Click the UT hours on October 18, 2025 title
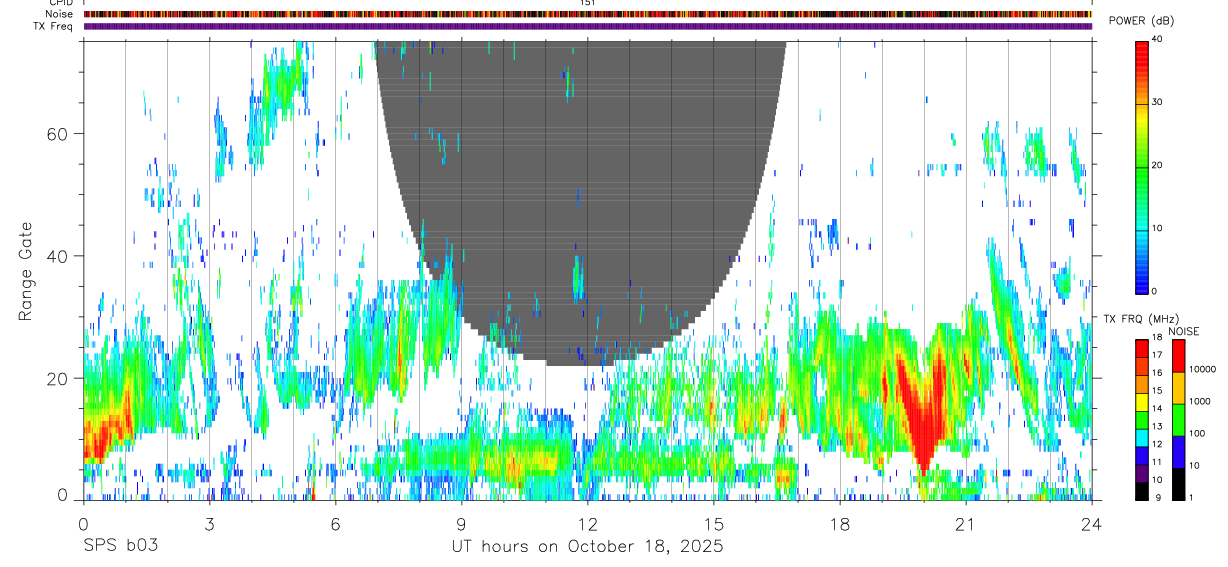The image size is (1228, 567). tap(587, 547)
